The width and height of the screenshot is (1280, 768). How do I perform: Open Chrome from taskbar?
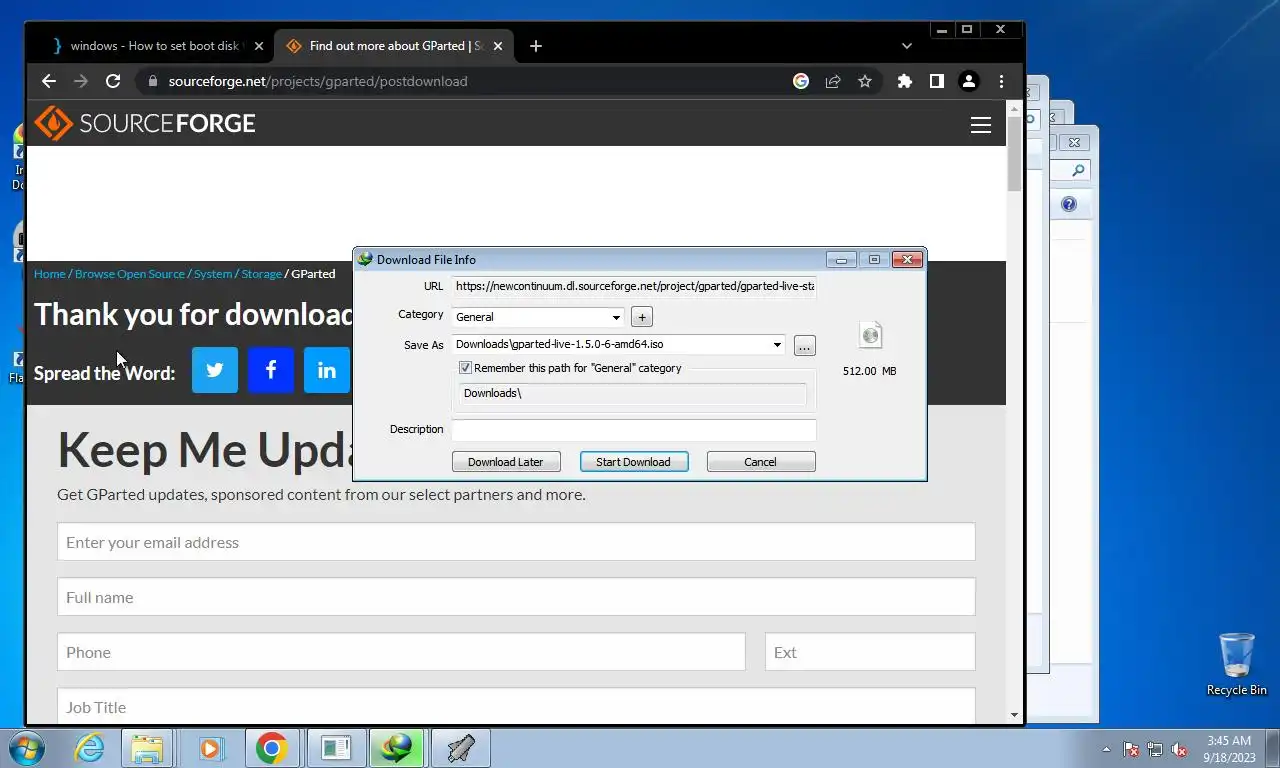tap(271, 748)
